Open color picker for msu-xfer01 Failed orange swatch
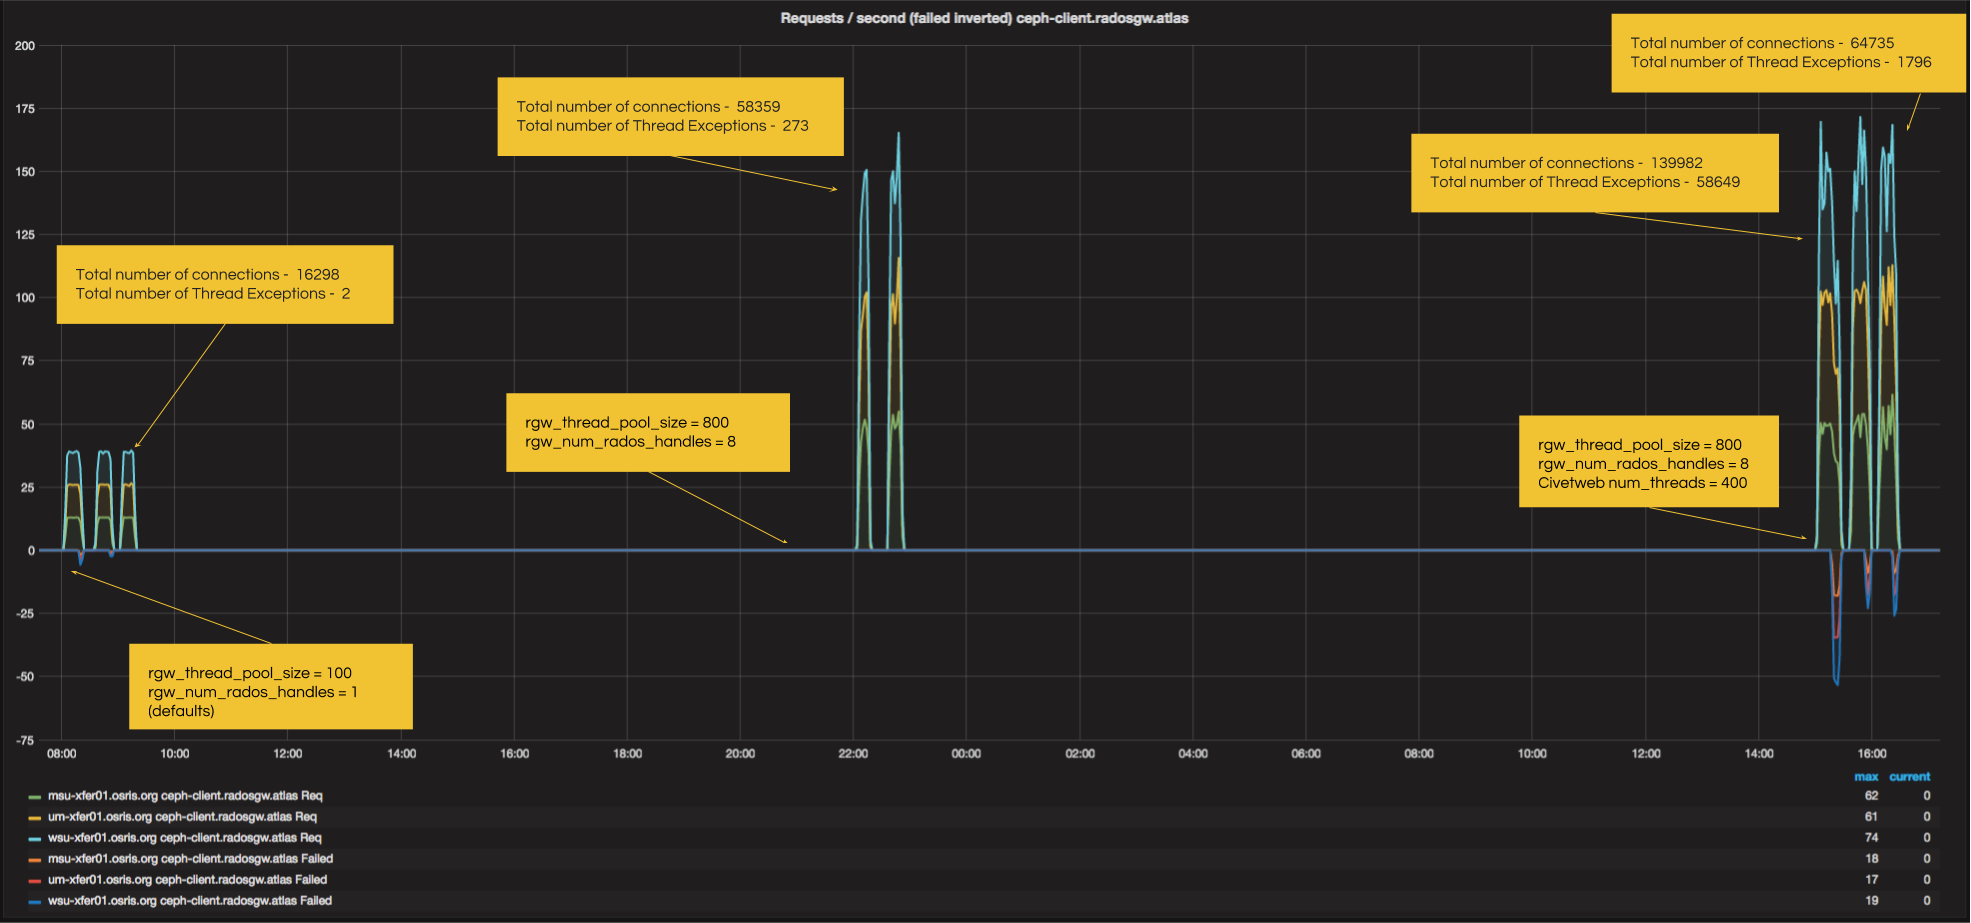The image size is (1971, 923). (35, 860)
